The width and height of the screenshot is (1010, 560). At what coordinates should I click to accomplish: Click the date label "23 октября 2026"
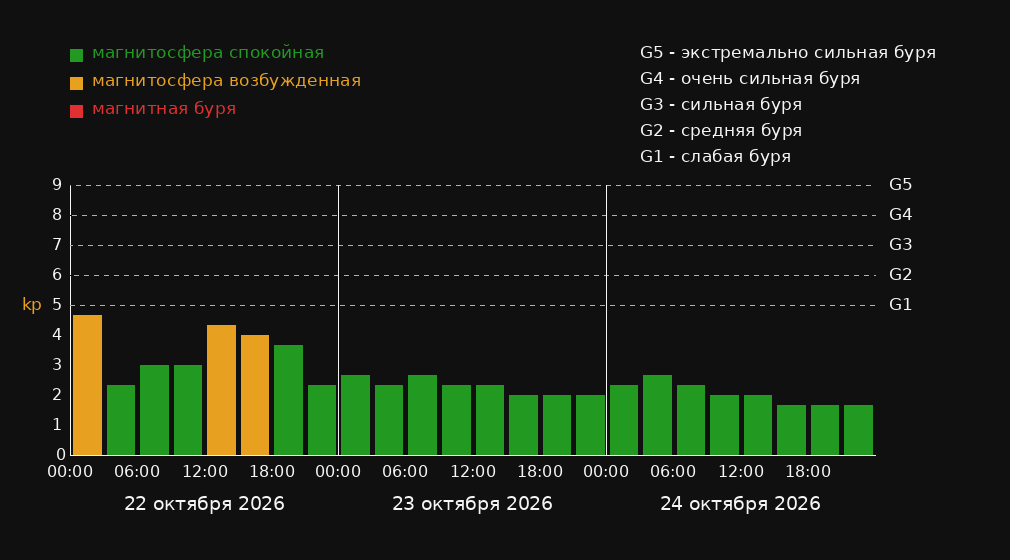(472, 504)
